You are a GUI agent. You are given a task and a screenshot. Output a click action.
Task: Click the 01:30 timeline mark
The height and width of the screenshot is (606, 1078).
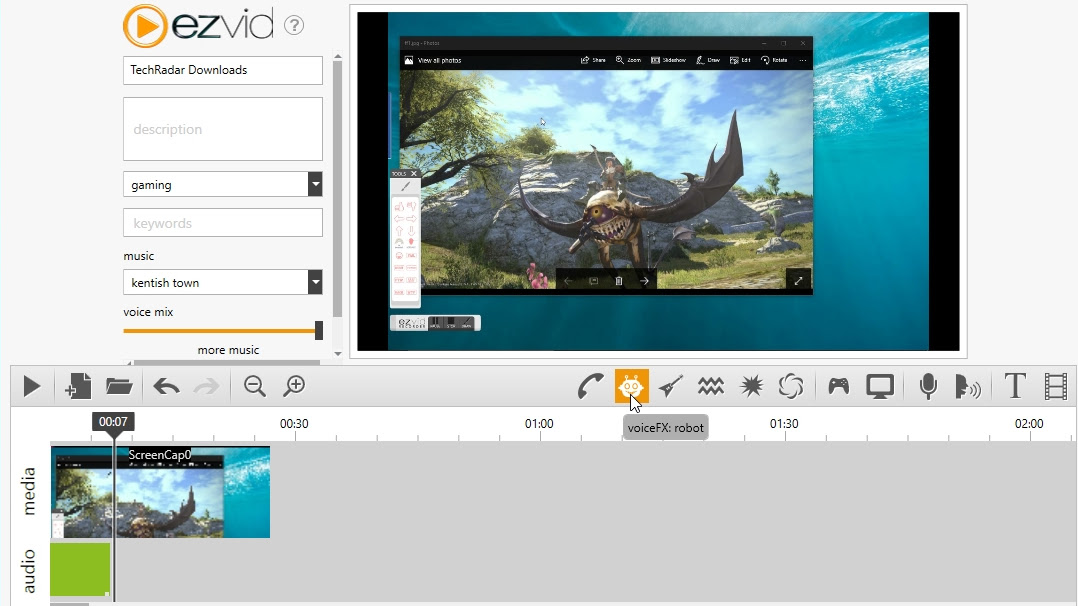(784, 424)
